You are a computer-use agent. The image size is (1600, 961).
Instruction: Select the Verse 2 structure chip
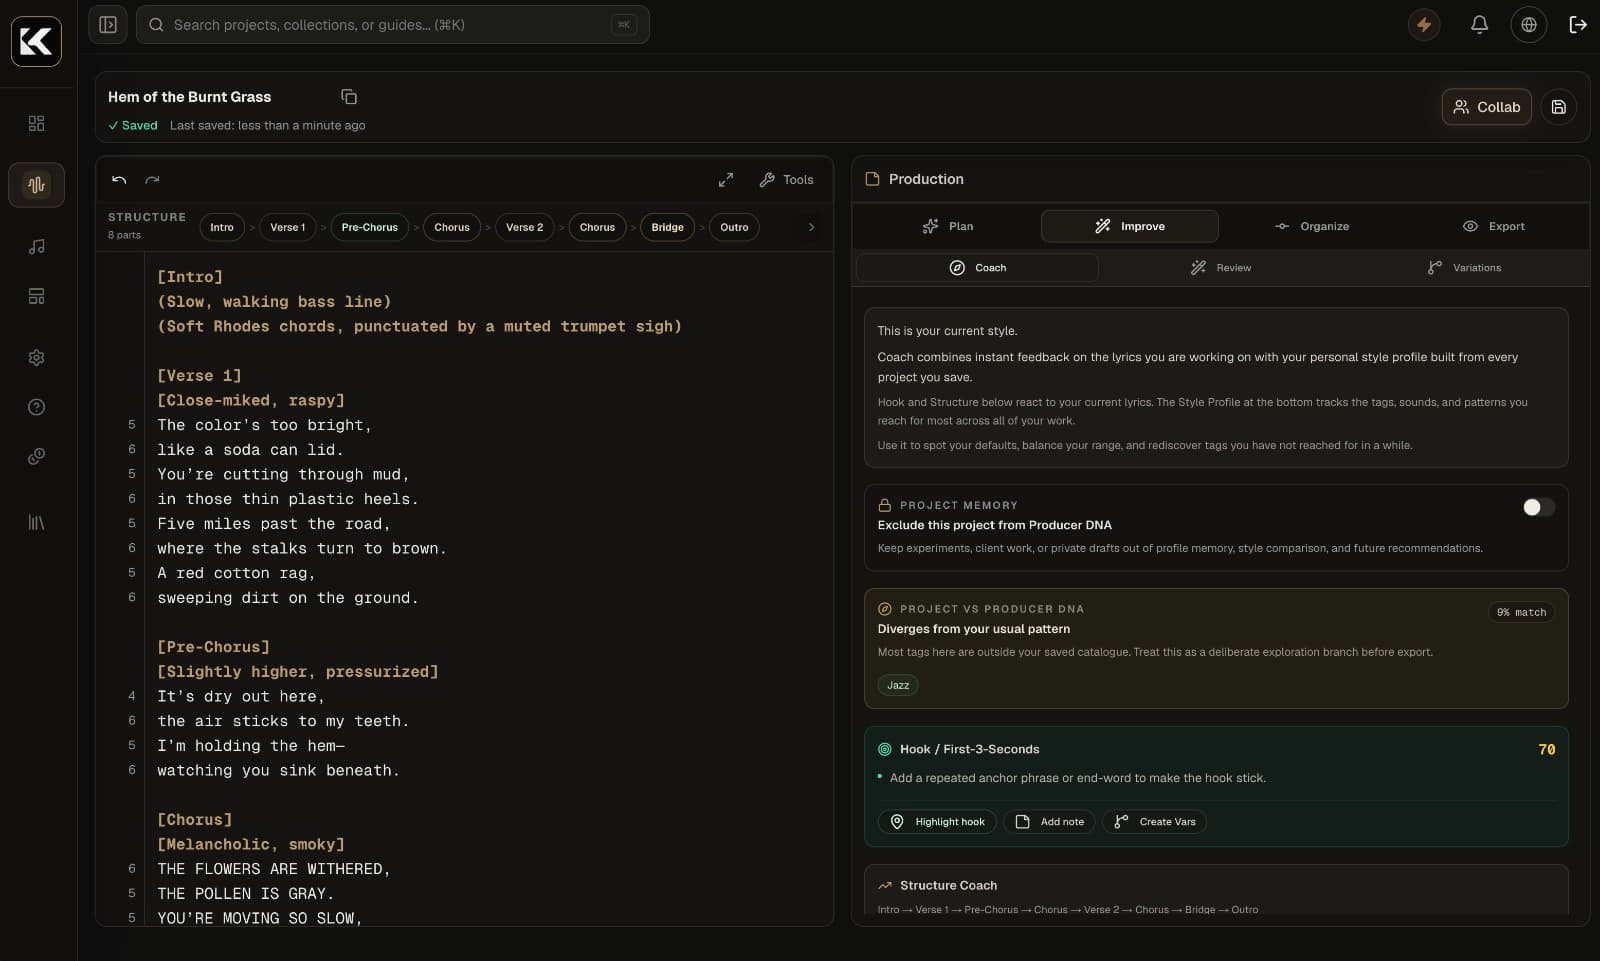[525, 227]
